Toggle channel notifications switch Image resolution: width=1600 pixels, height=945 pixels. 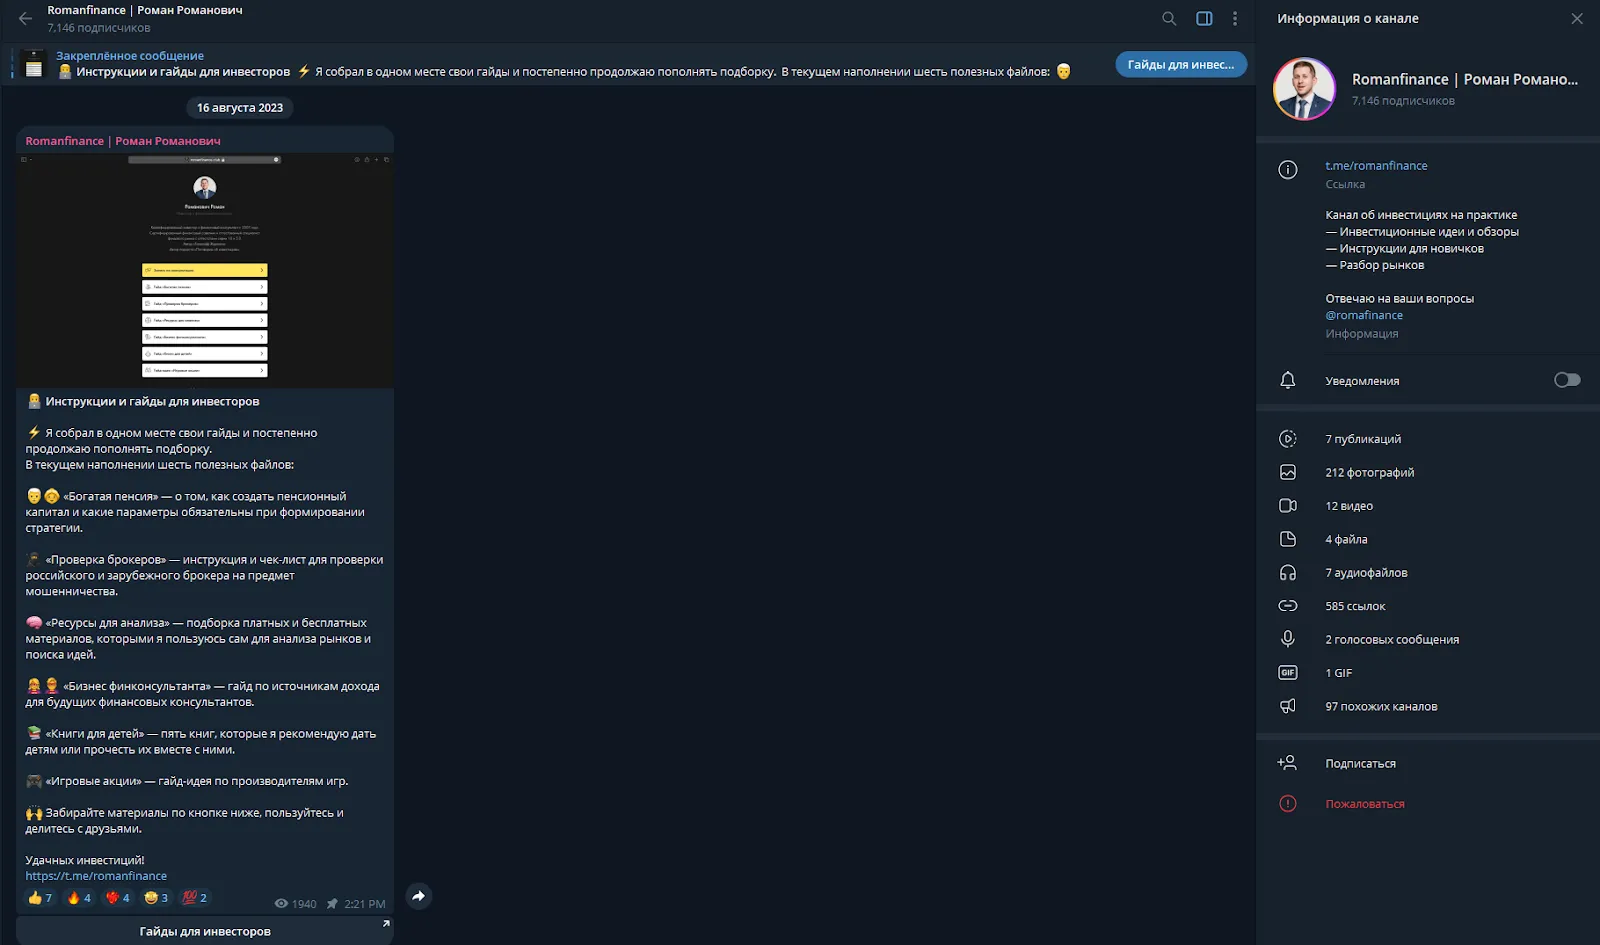pyautogui.click(x=1567, y=380)
